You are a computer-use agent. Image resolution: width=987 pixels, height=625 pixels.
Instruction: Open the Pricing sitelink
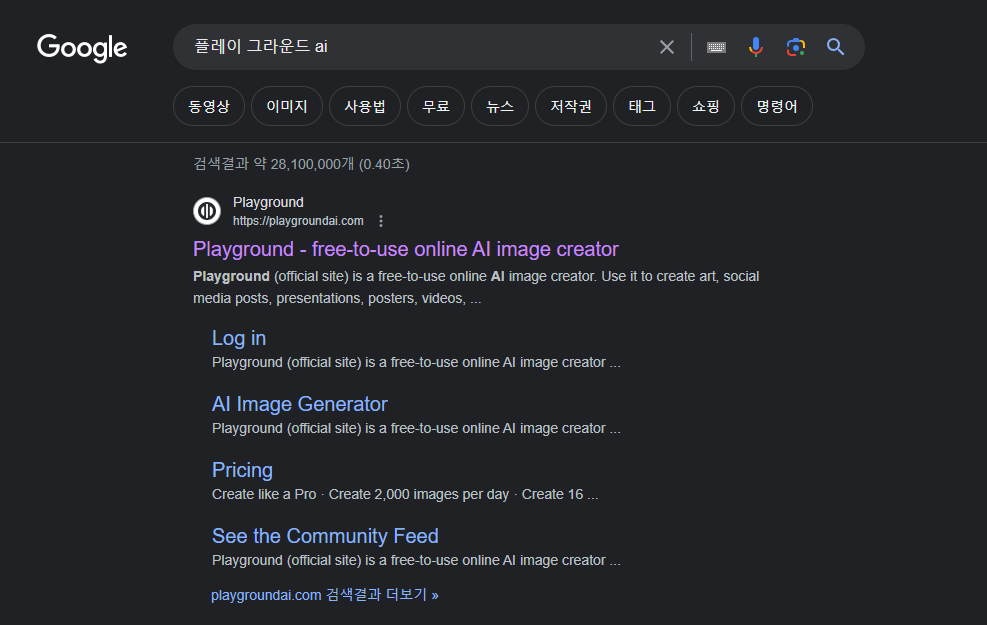click(242, 470)
